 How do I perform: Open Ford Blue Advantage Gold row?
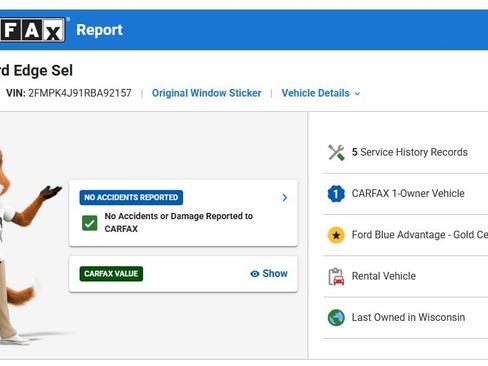406,235
